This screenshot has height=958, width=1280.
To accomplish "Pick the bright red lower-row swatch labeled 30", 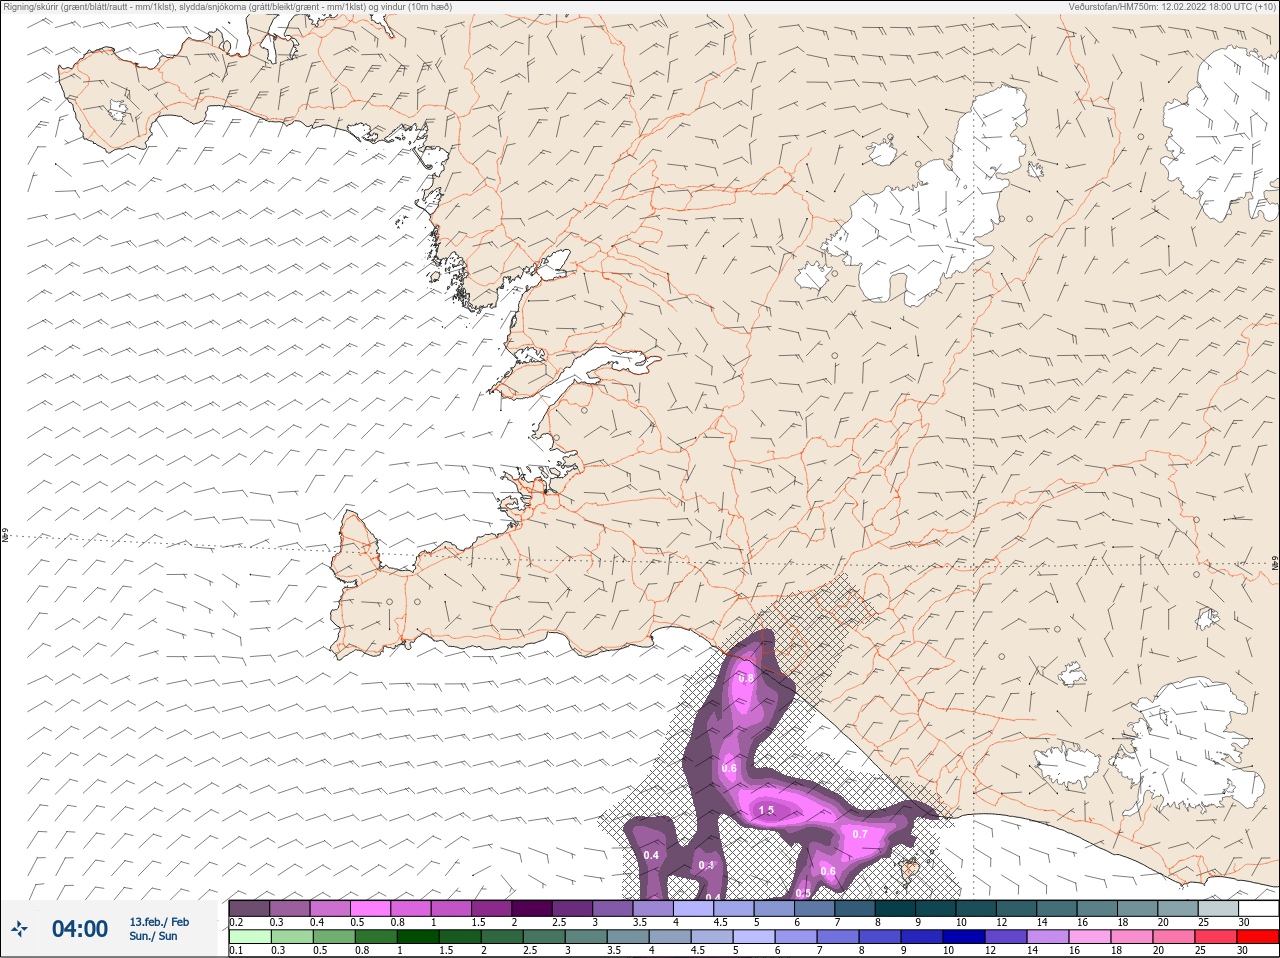I will [x=1258, y=937].
